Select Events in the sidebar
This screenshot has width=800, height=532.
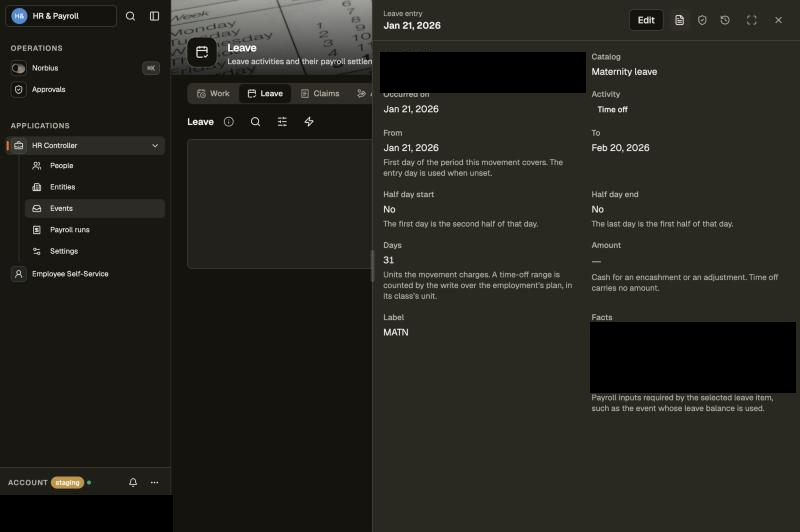point(95,208)
